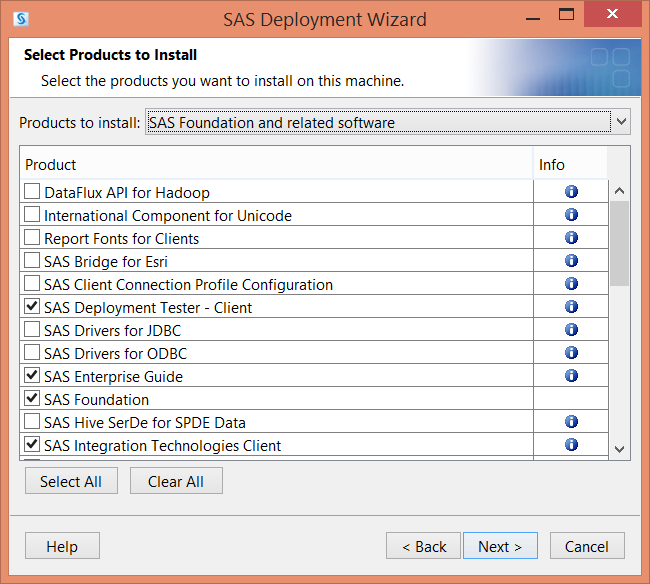The height and width of the screenshot is (584, 650).
Task: Open the Products to install dropdown
Action: click(388, 122)
